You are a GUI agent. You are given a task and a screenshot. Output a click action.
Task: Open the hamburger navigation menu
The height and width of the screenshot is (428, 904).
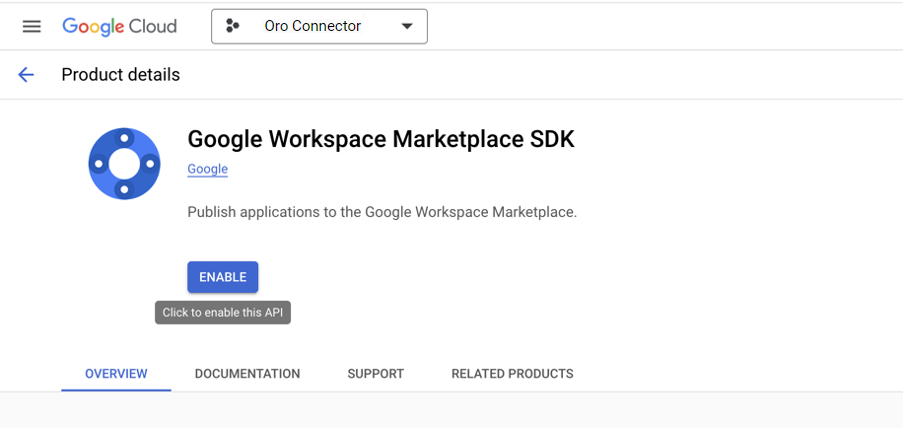tap(31, 27)
